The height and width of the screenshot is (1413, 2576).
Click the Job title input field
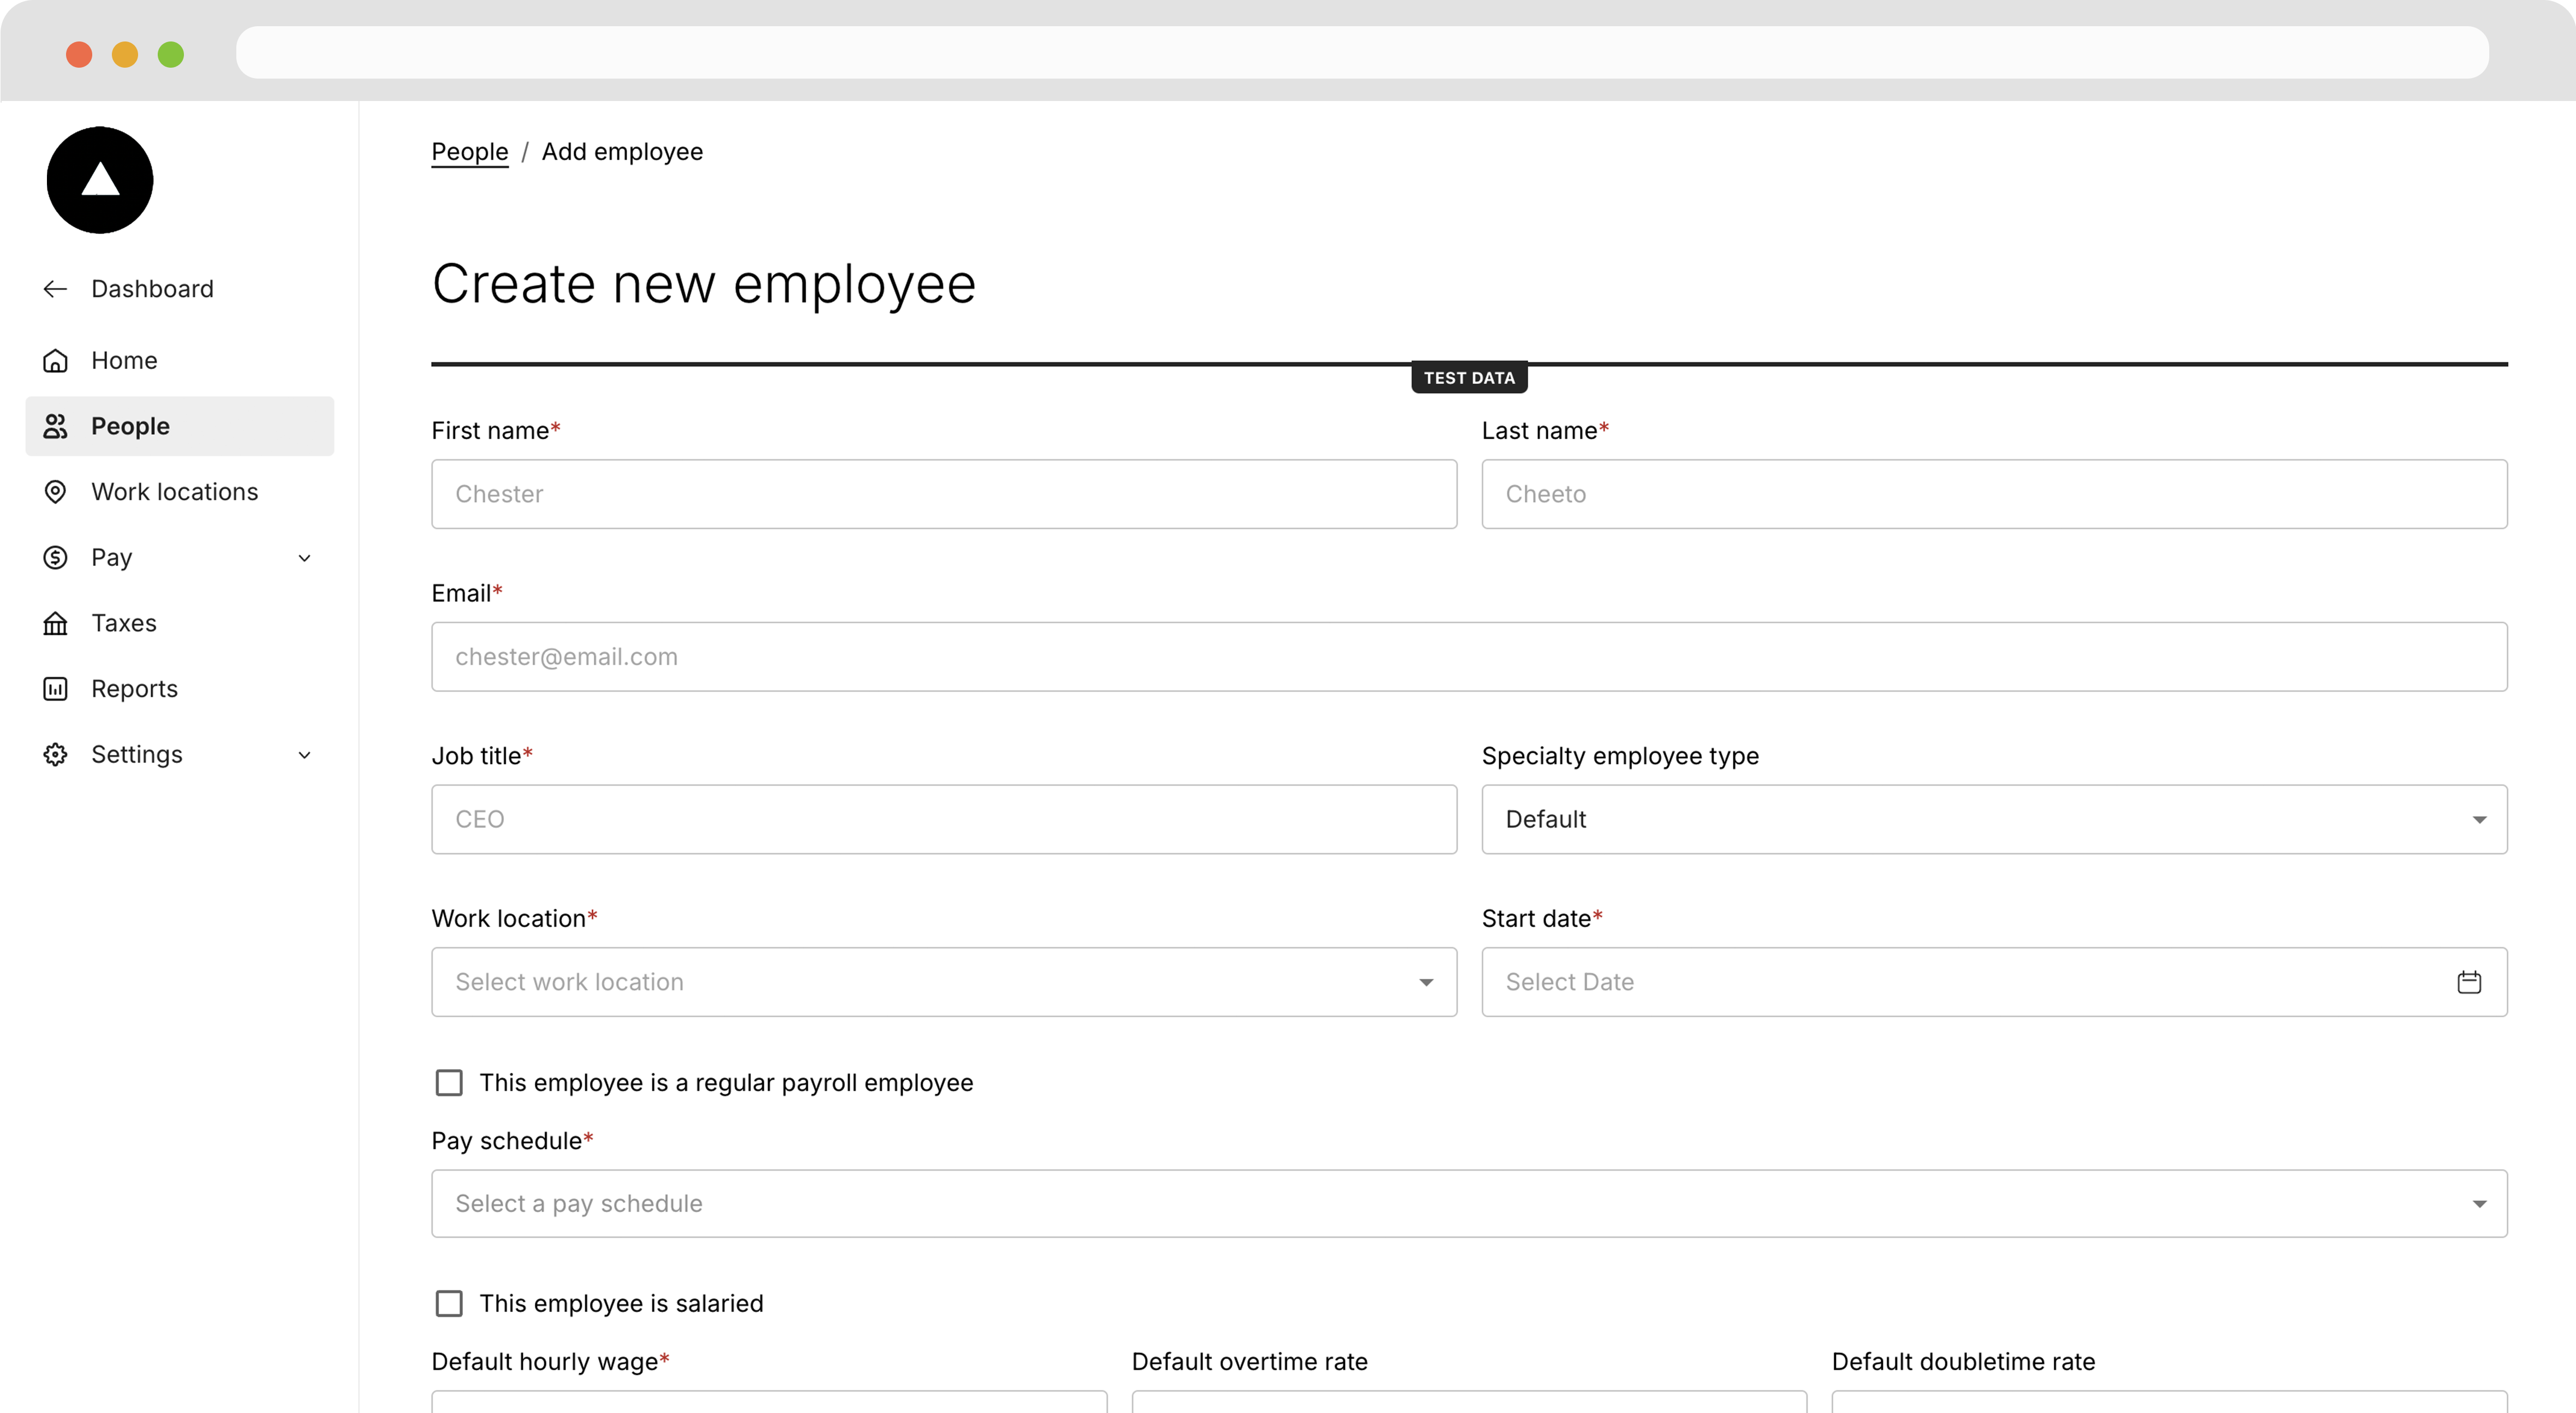[944, 819]
